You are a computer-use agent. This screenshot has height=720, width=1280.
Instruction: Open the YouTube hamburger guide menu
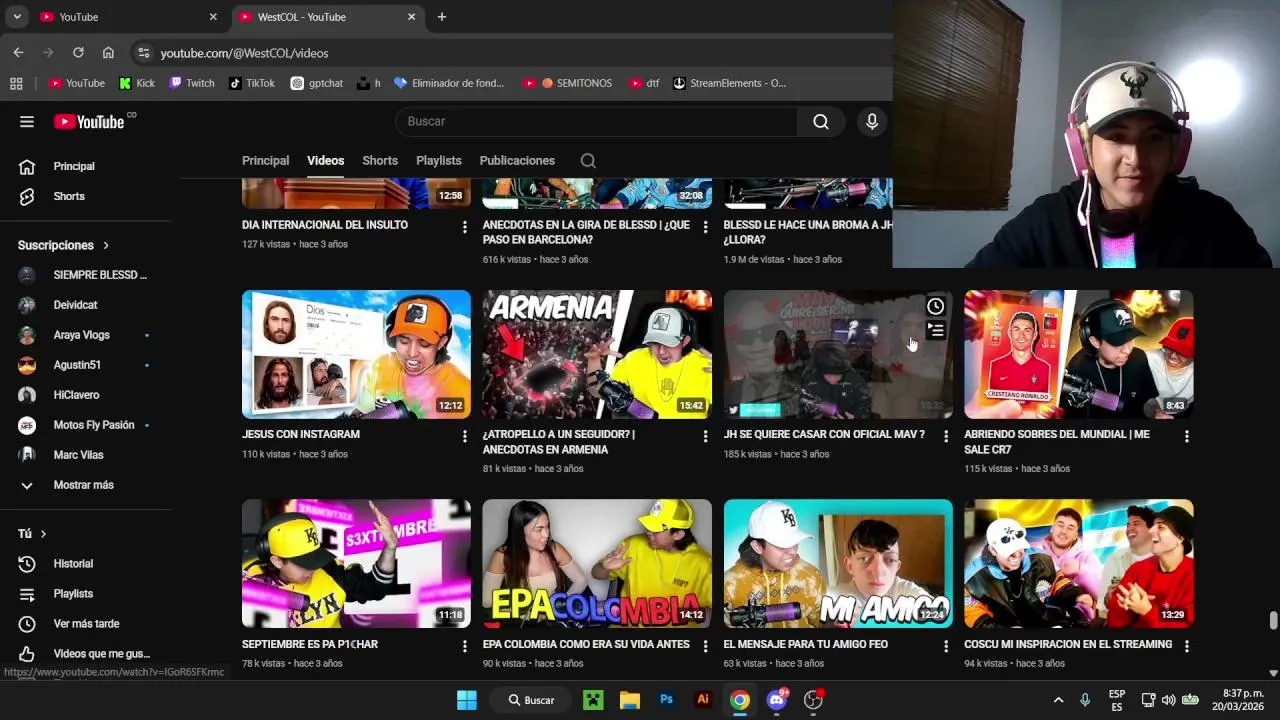tap(27, 122)
